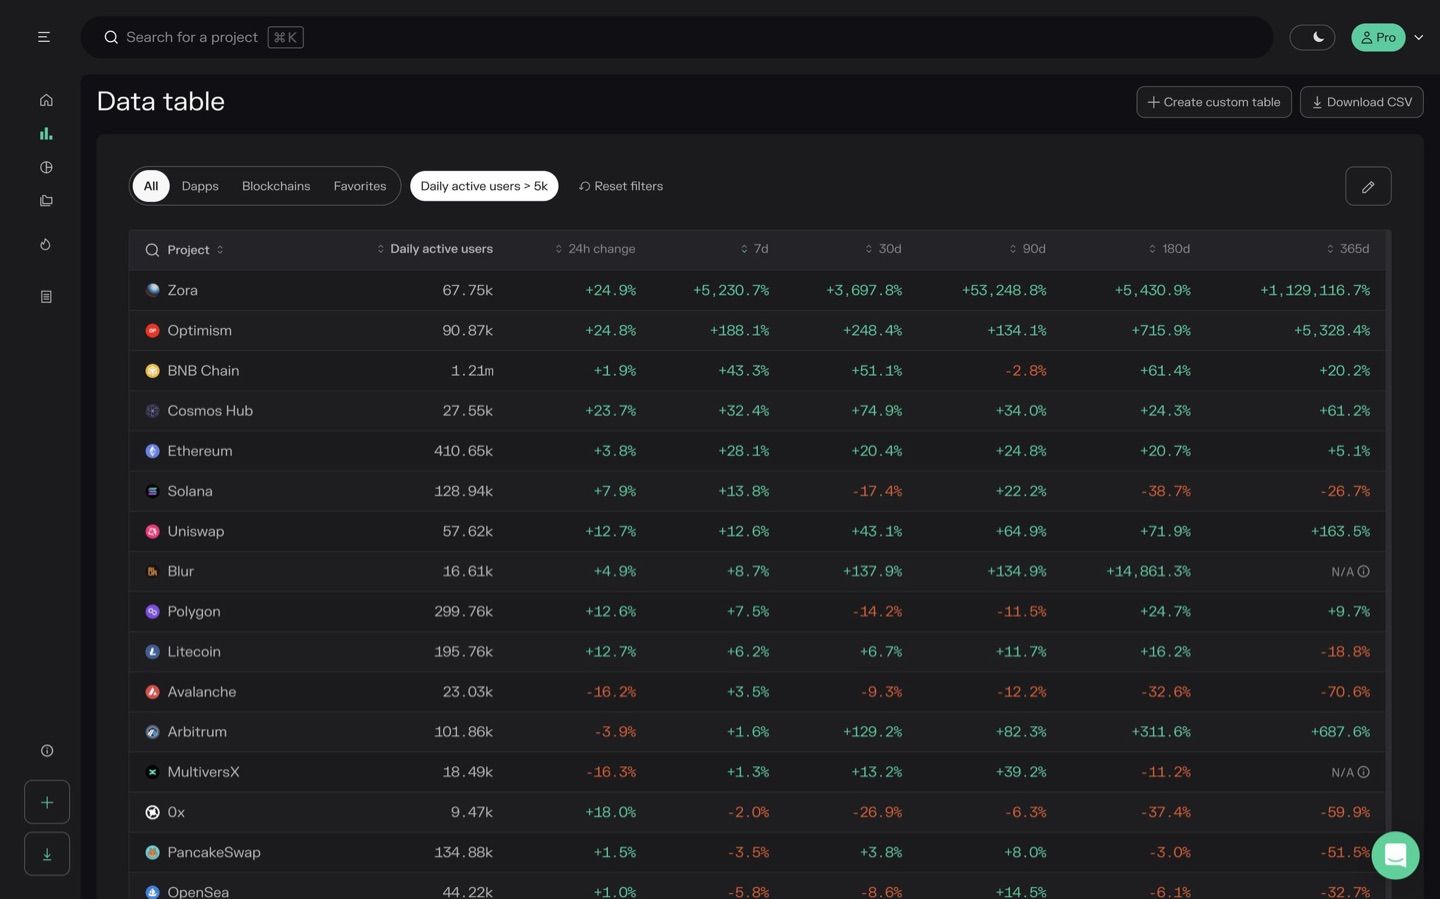Click the Download CSV button
1440x899 pixels.
[x=1362, y=102]
